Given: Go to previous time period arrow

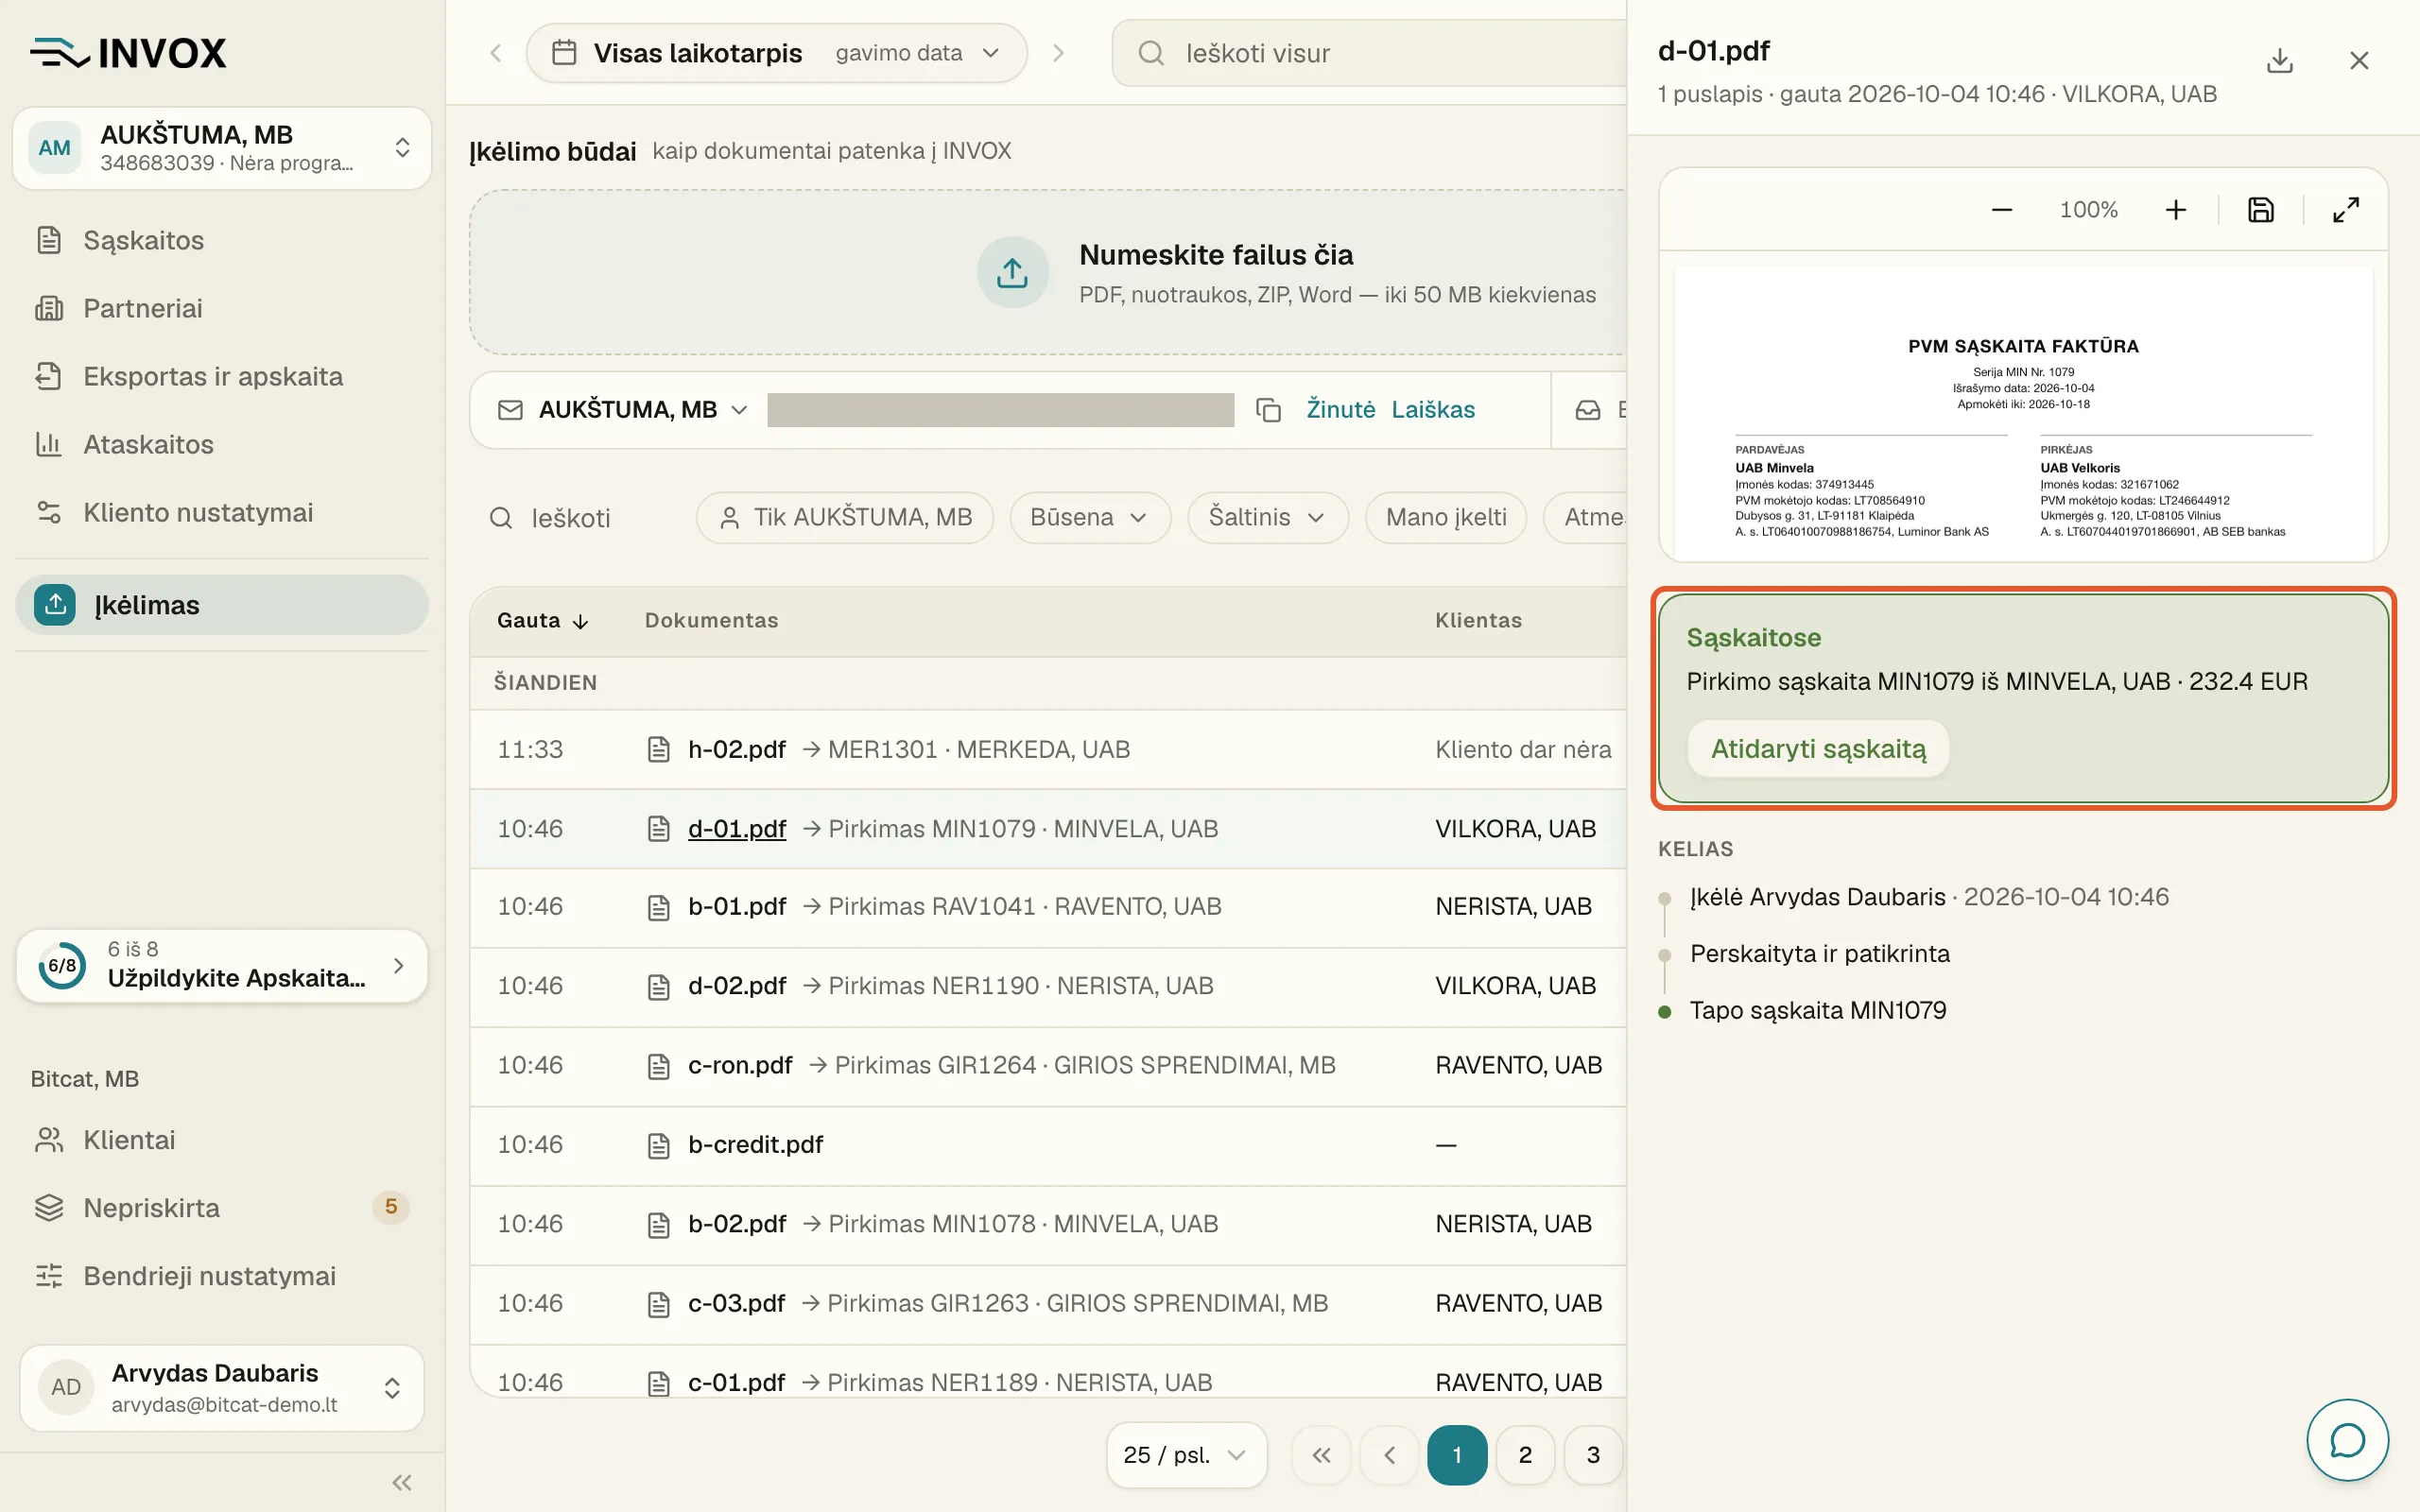Looking at the screenshot, I should click(x=495, y=53).
